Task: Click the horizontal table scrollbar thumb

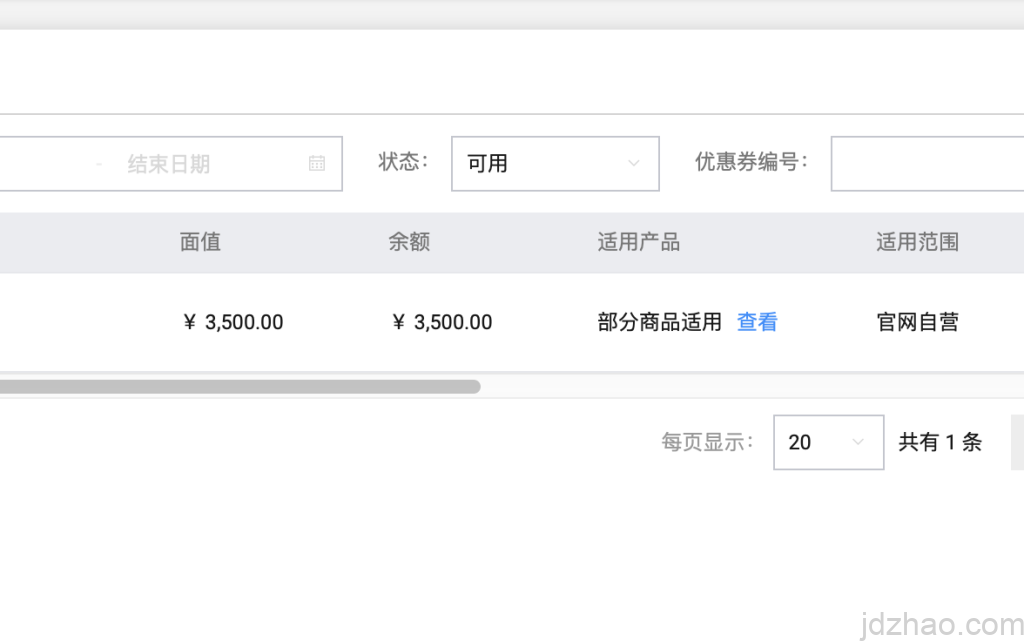Action: coord(240,386)
